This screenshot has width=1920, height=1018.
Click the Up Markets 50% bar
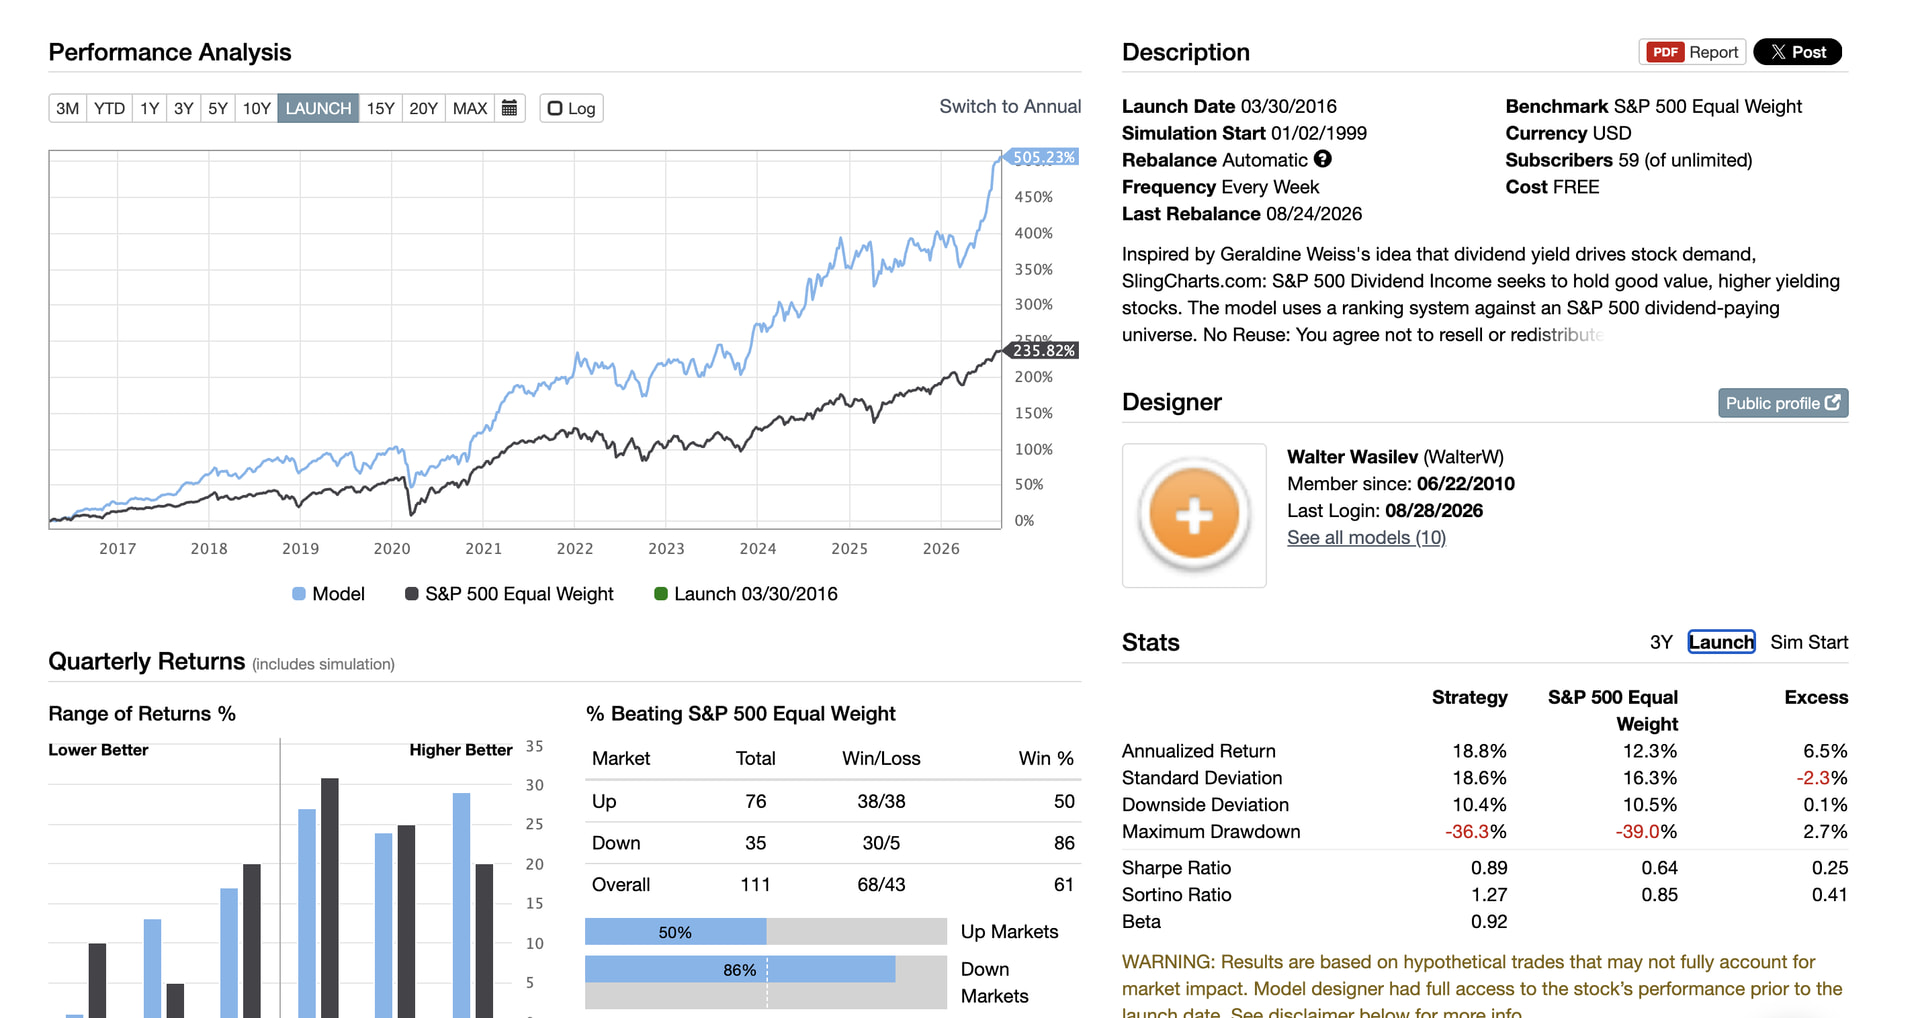tap(676, 932)
